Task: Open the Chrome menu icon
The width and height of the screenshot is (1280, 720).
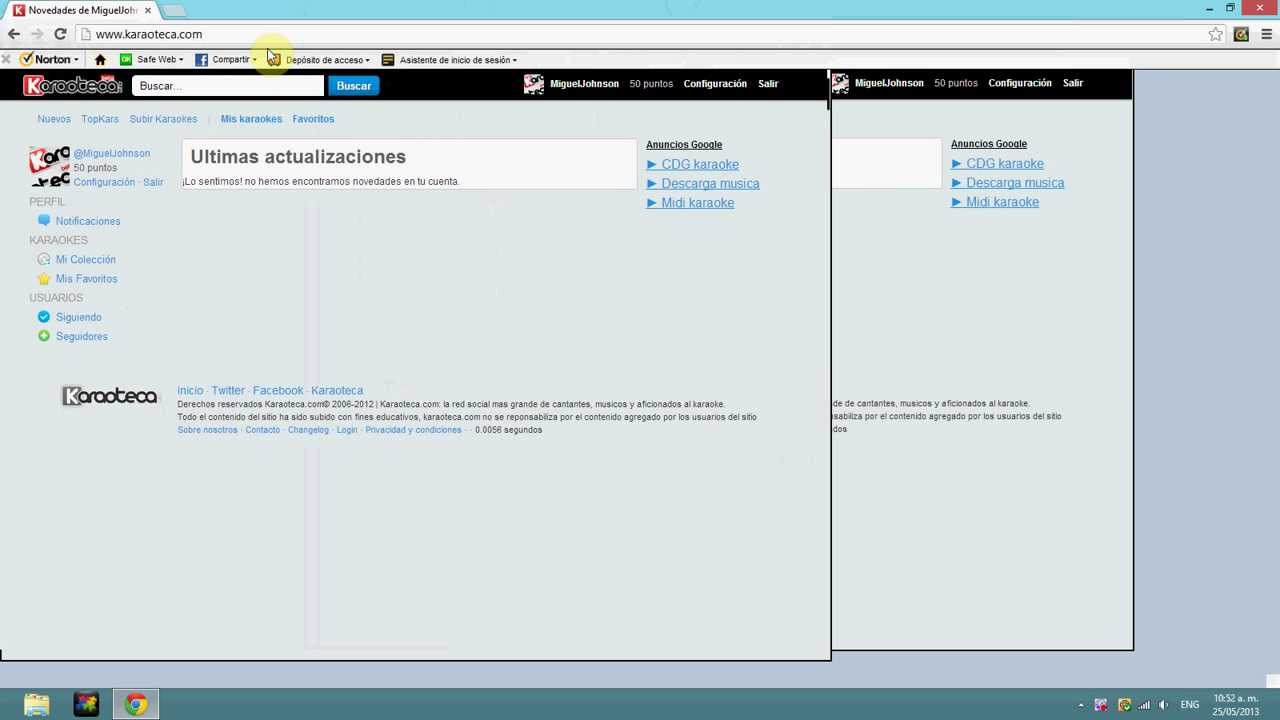Action: coord(1266,34)
